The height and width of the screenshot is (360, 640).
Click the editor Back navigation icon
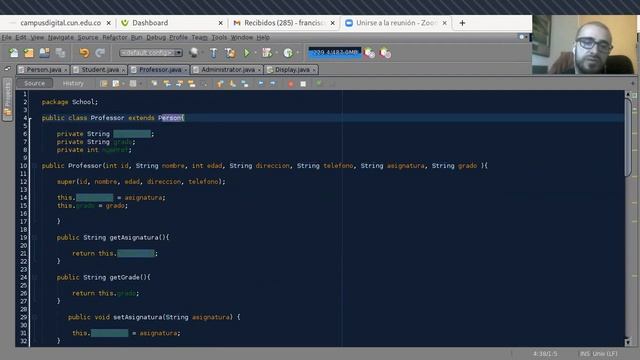(x=116, y=83)
